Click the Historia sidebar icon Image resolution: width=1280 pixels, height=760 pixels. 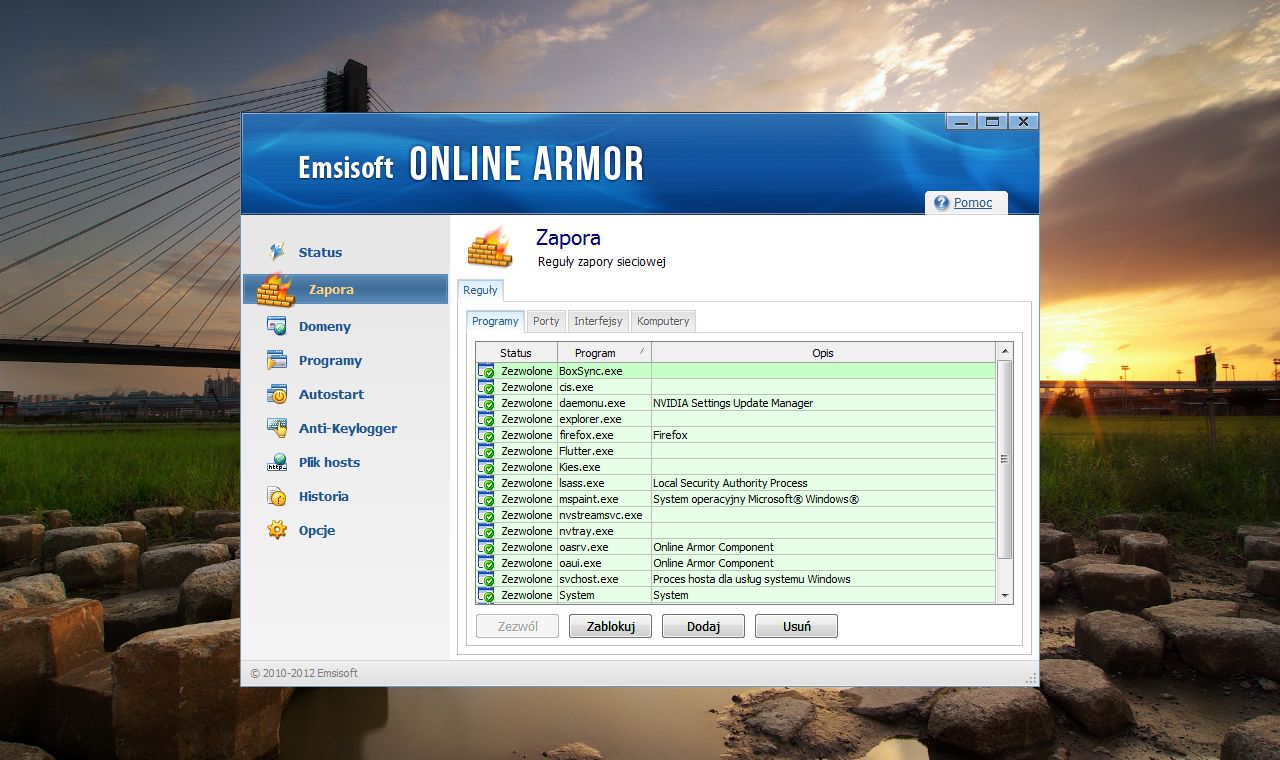click(277, 496)
